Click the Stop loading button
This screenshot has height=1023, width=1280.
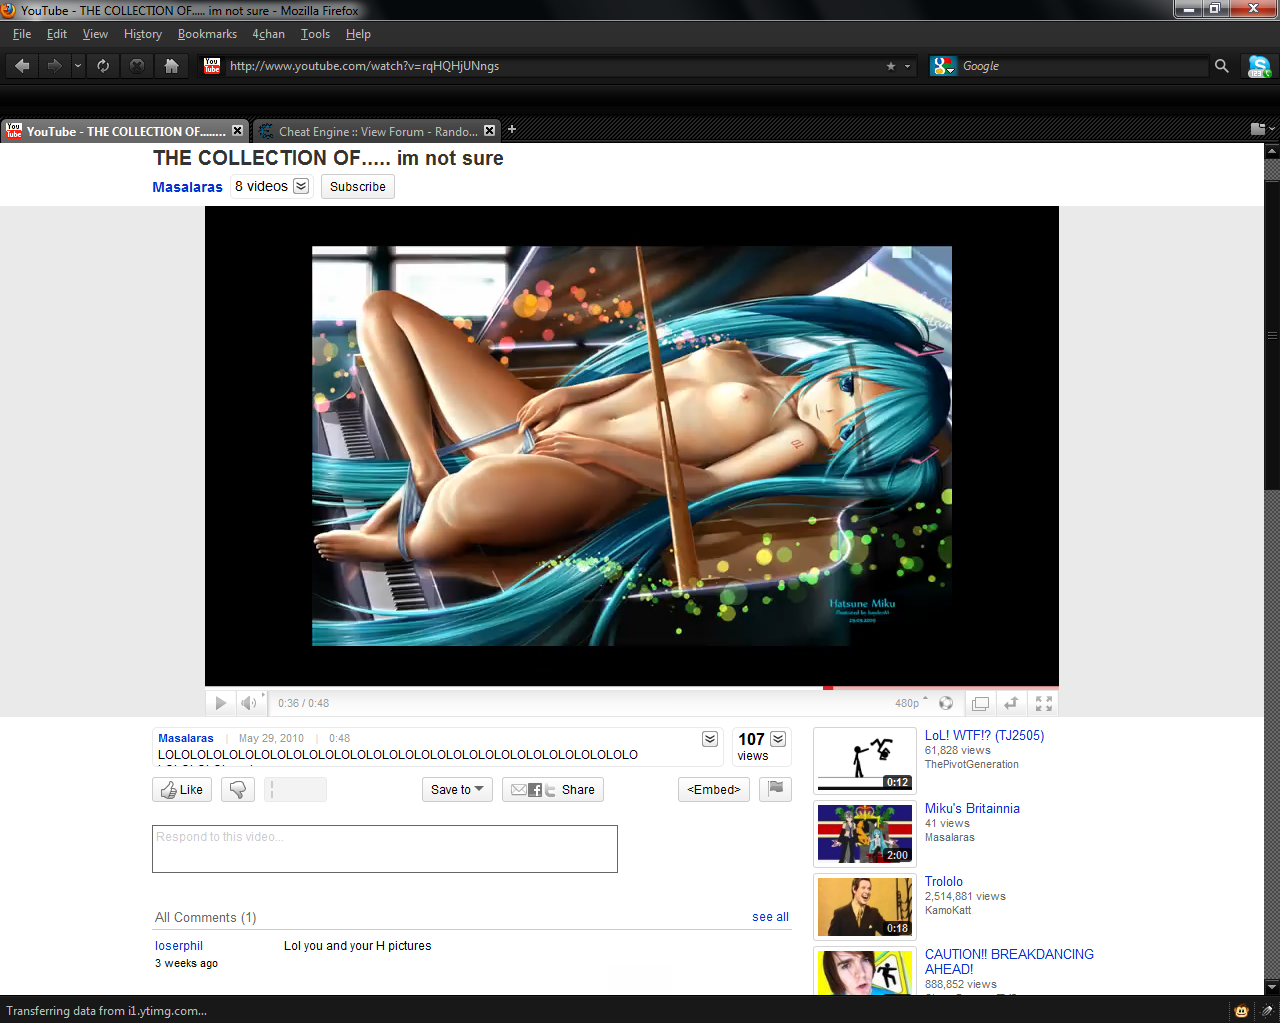coord(137,66)
